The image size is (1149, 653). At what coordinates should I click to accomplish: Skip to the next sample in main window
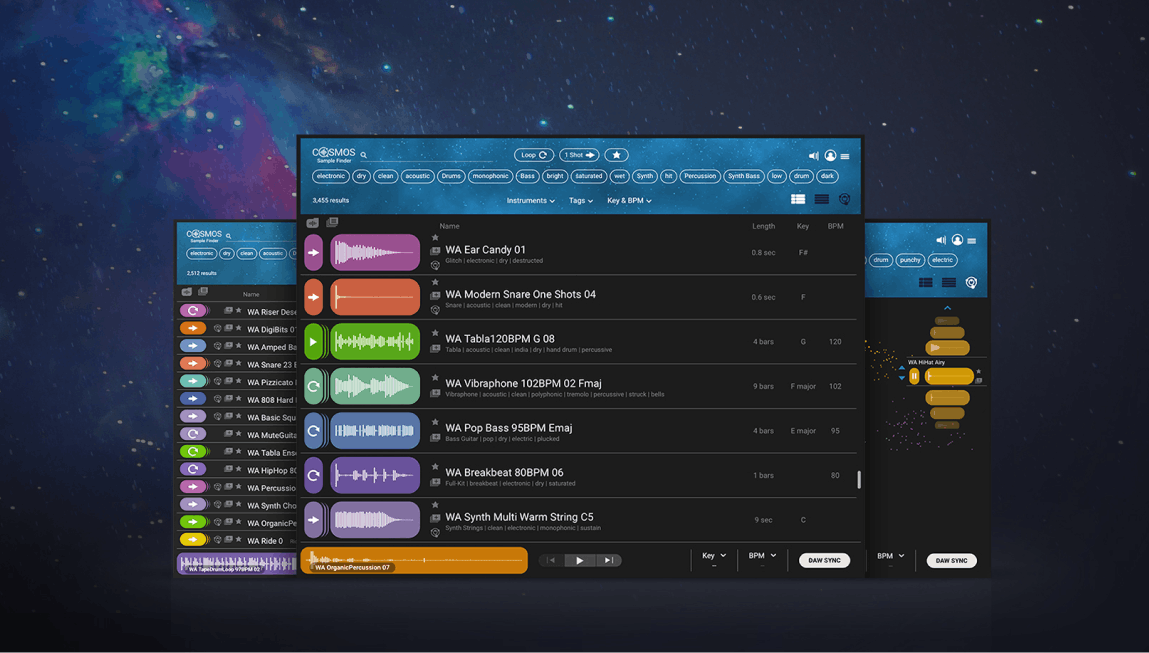click(x=608, y=561)
